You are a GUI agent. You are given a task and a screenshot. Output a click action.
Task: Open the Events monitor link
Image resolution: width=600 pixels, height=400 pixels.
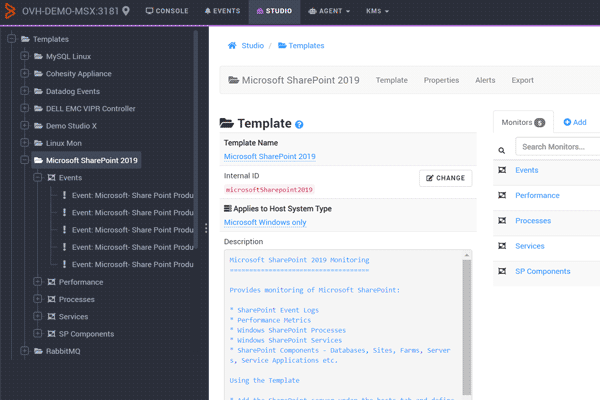point(527,170)
